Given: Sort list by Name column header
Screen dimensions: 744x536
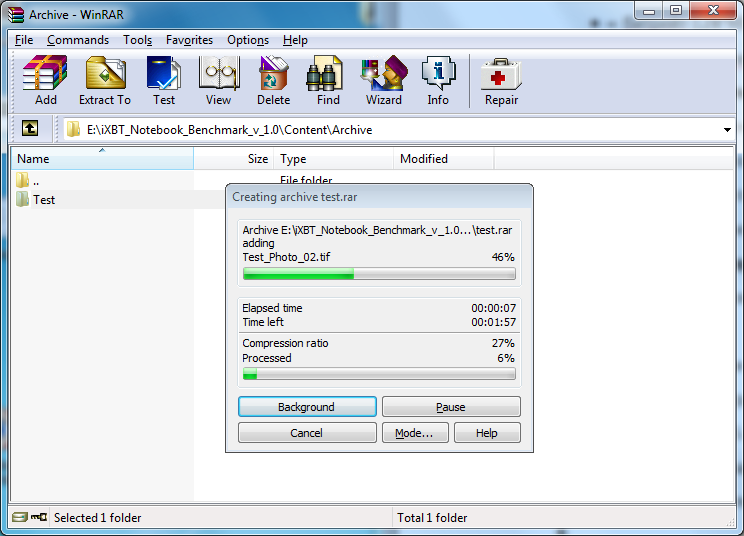Looking at the screenshot, I should pos(102,158).
